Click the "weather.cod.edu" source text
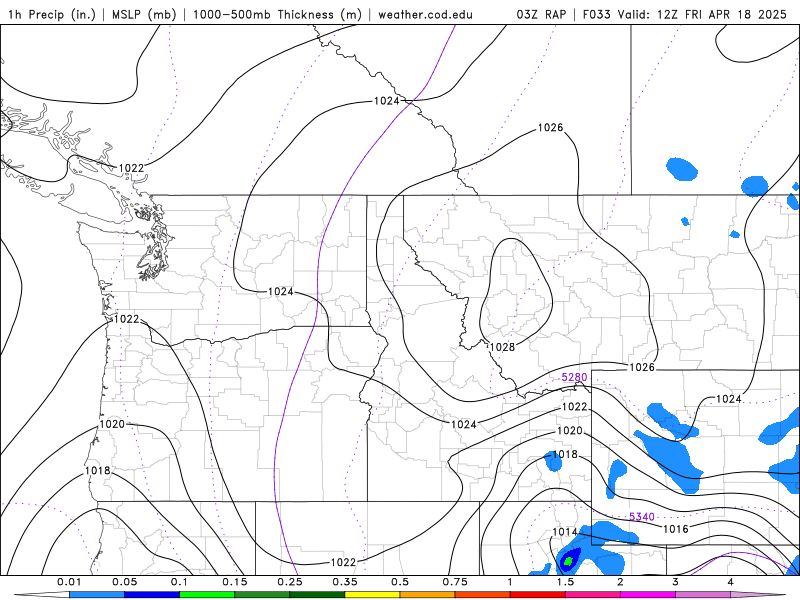Viewport: 800px width, 600px height. click(x=425, y=14)
